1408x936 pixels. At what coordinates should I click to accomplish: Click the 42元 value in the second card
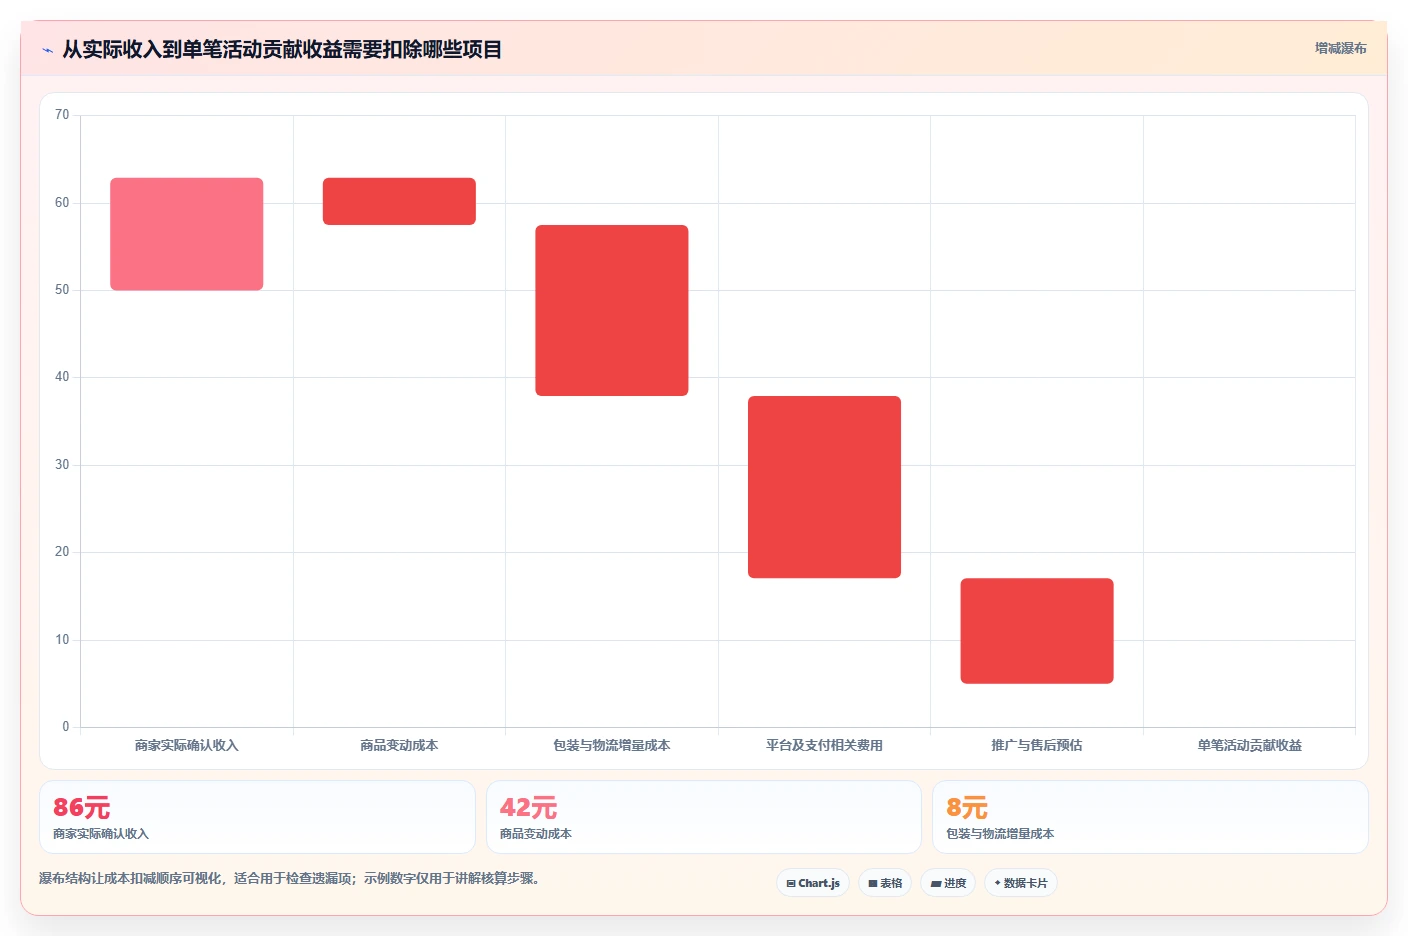click(528, 807)
